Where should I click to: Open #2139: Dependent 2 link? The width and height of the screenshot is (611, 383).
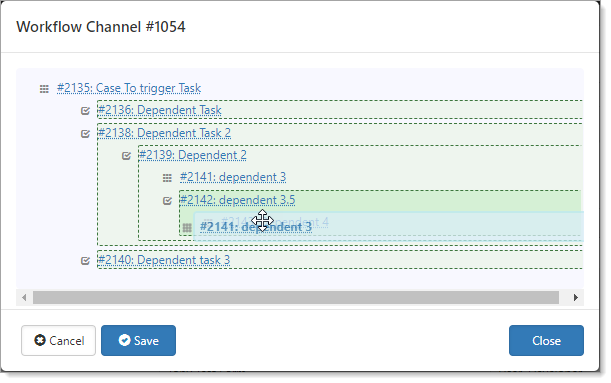click(193, 155)
